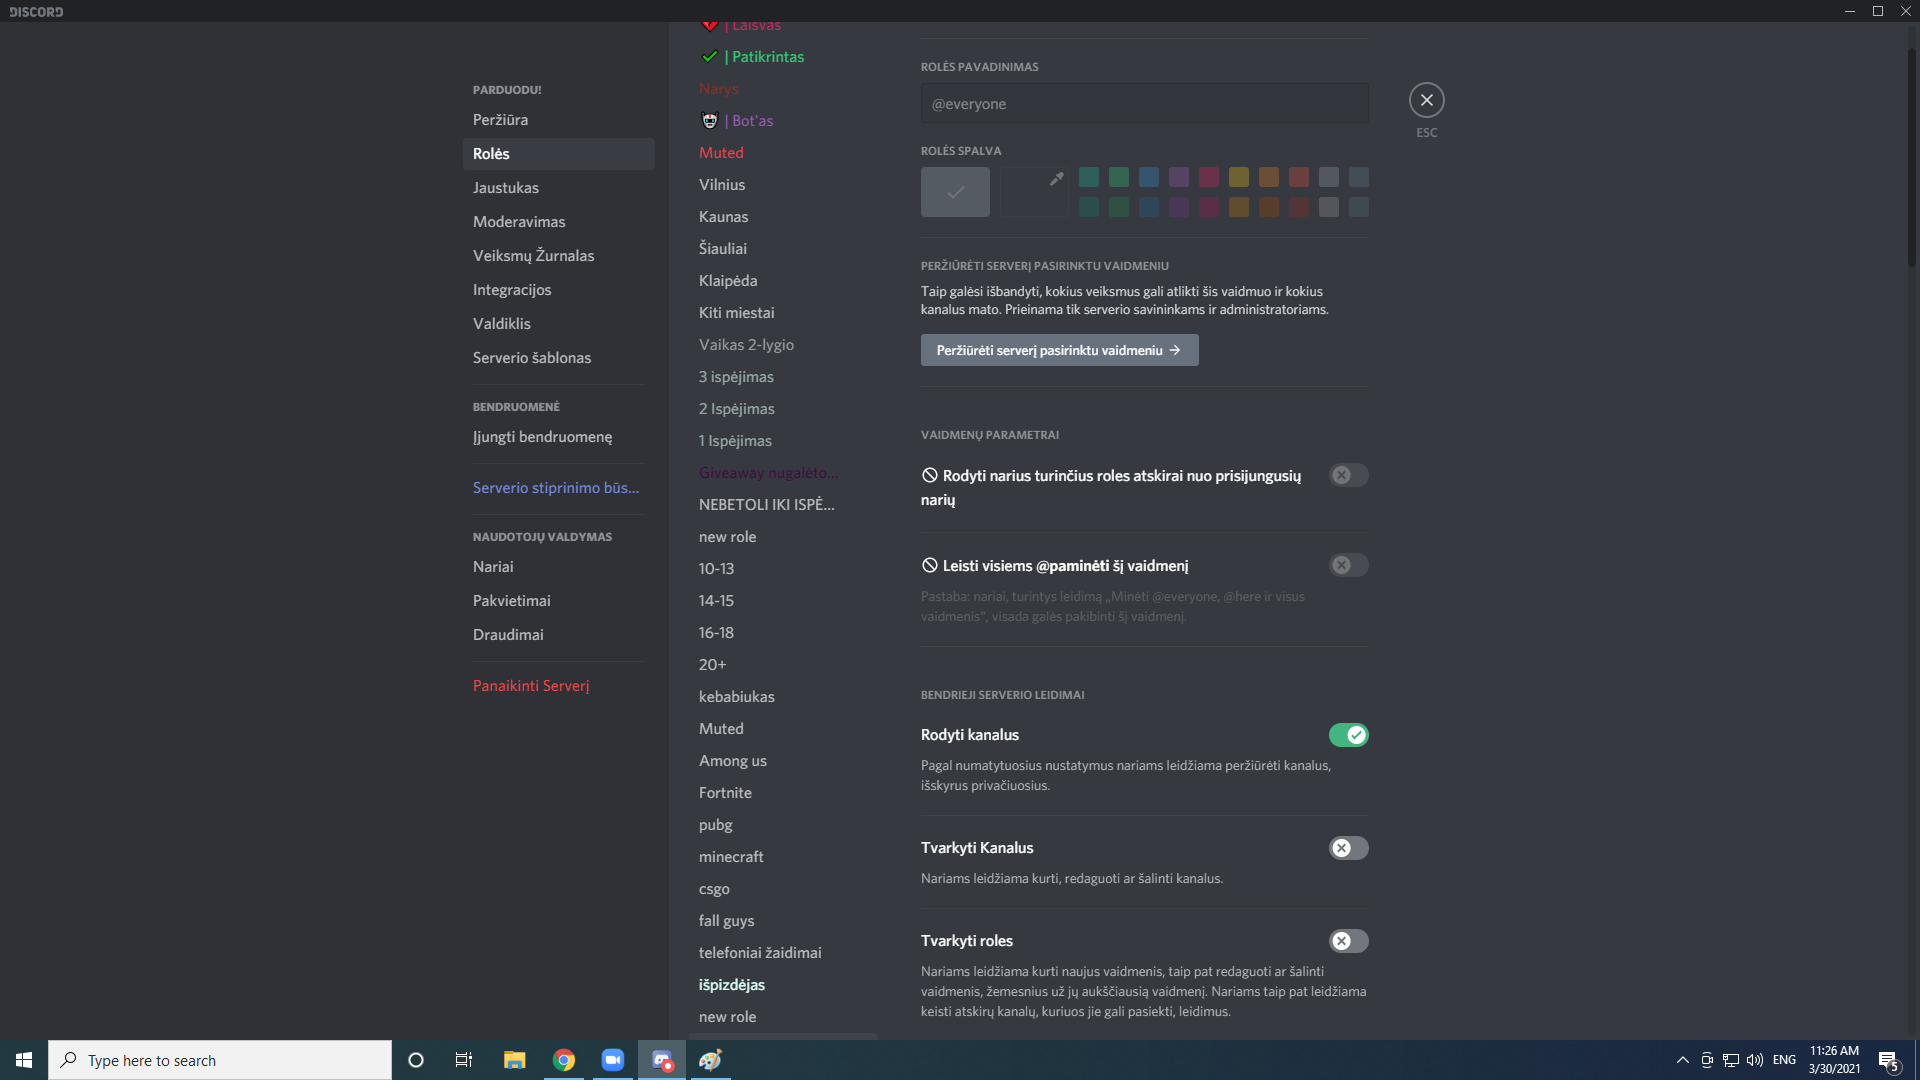Disable the Rodyti kanalus toggle

(x=1348, y=735)
